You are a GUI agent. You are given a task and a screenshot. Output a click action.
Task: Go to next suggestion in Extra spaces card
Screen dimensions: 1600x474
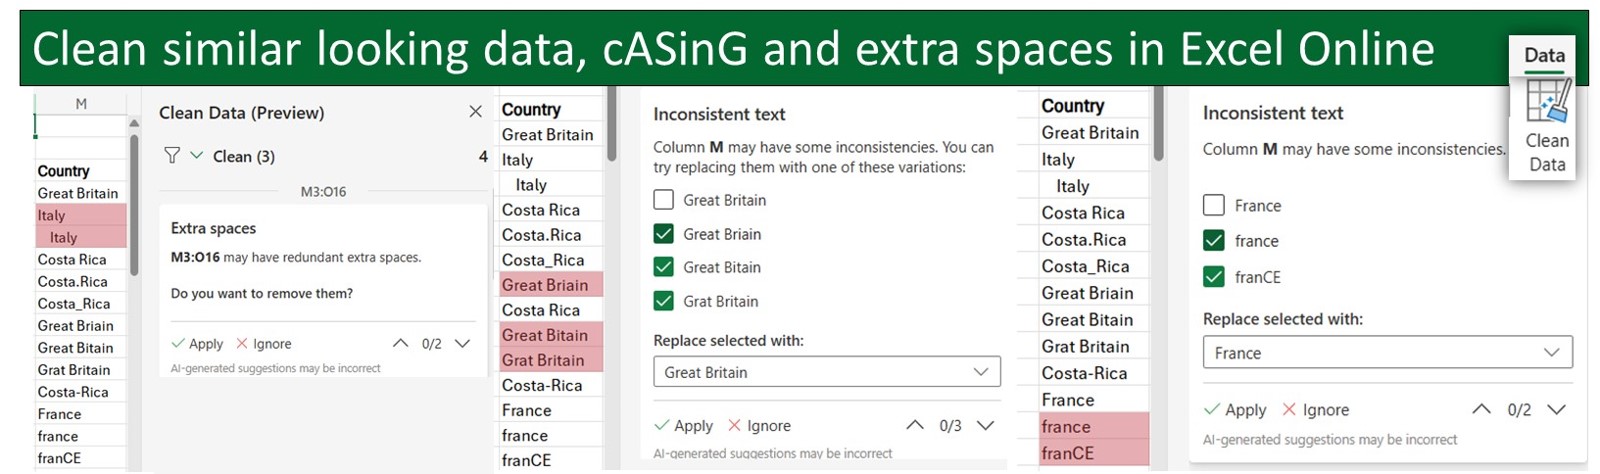[x=462, y=343]
